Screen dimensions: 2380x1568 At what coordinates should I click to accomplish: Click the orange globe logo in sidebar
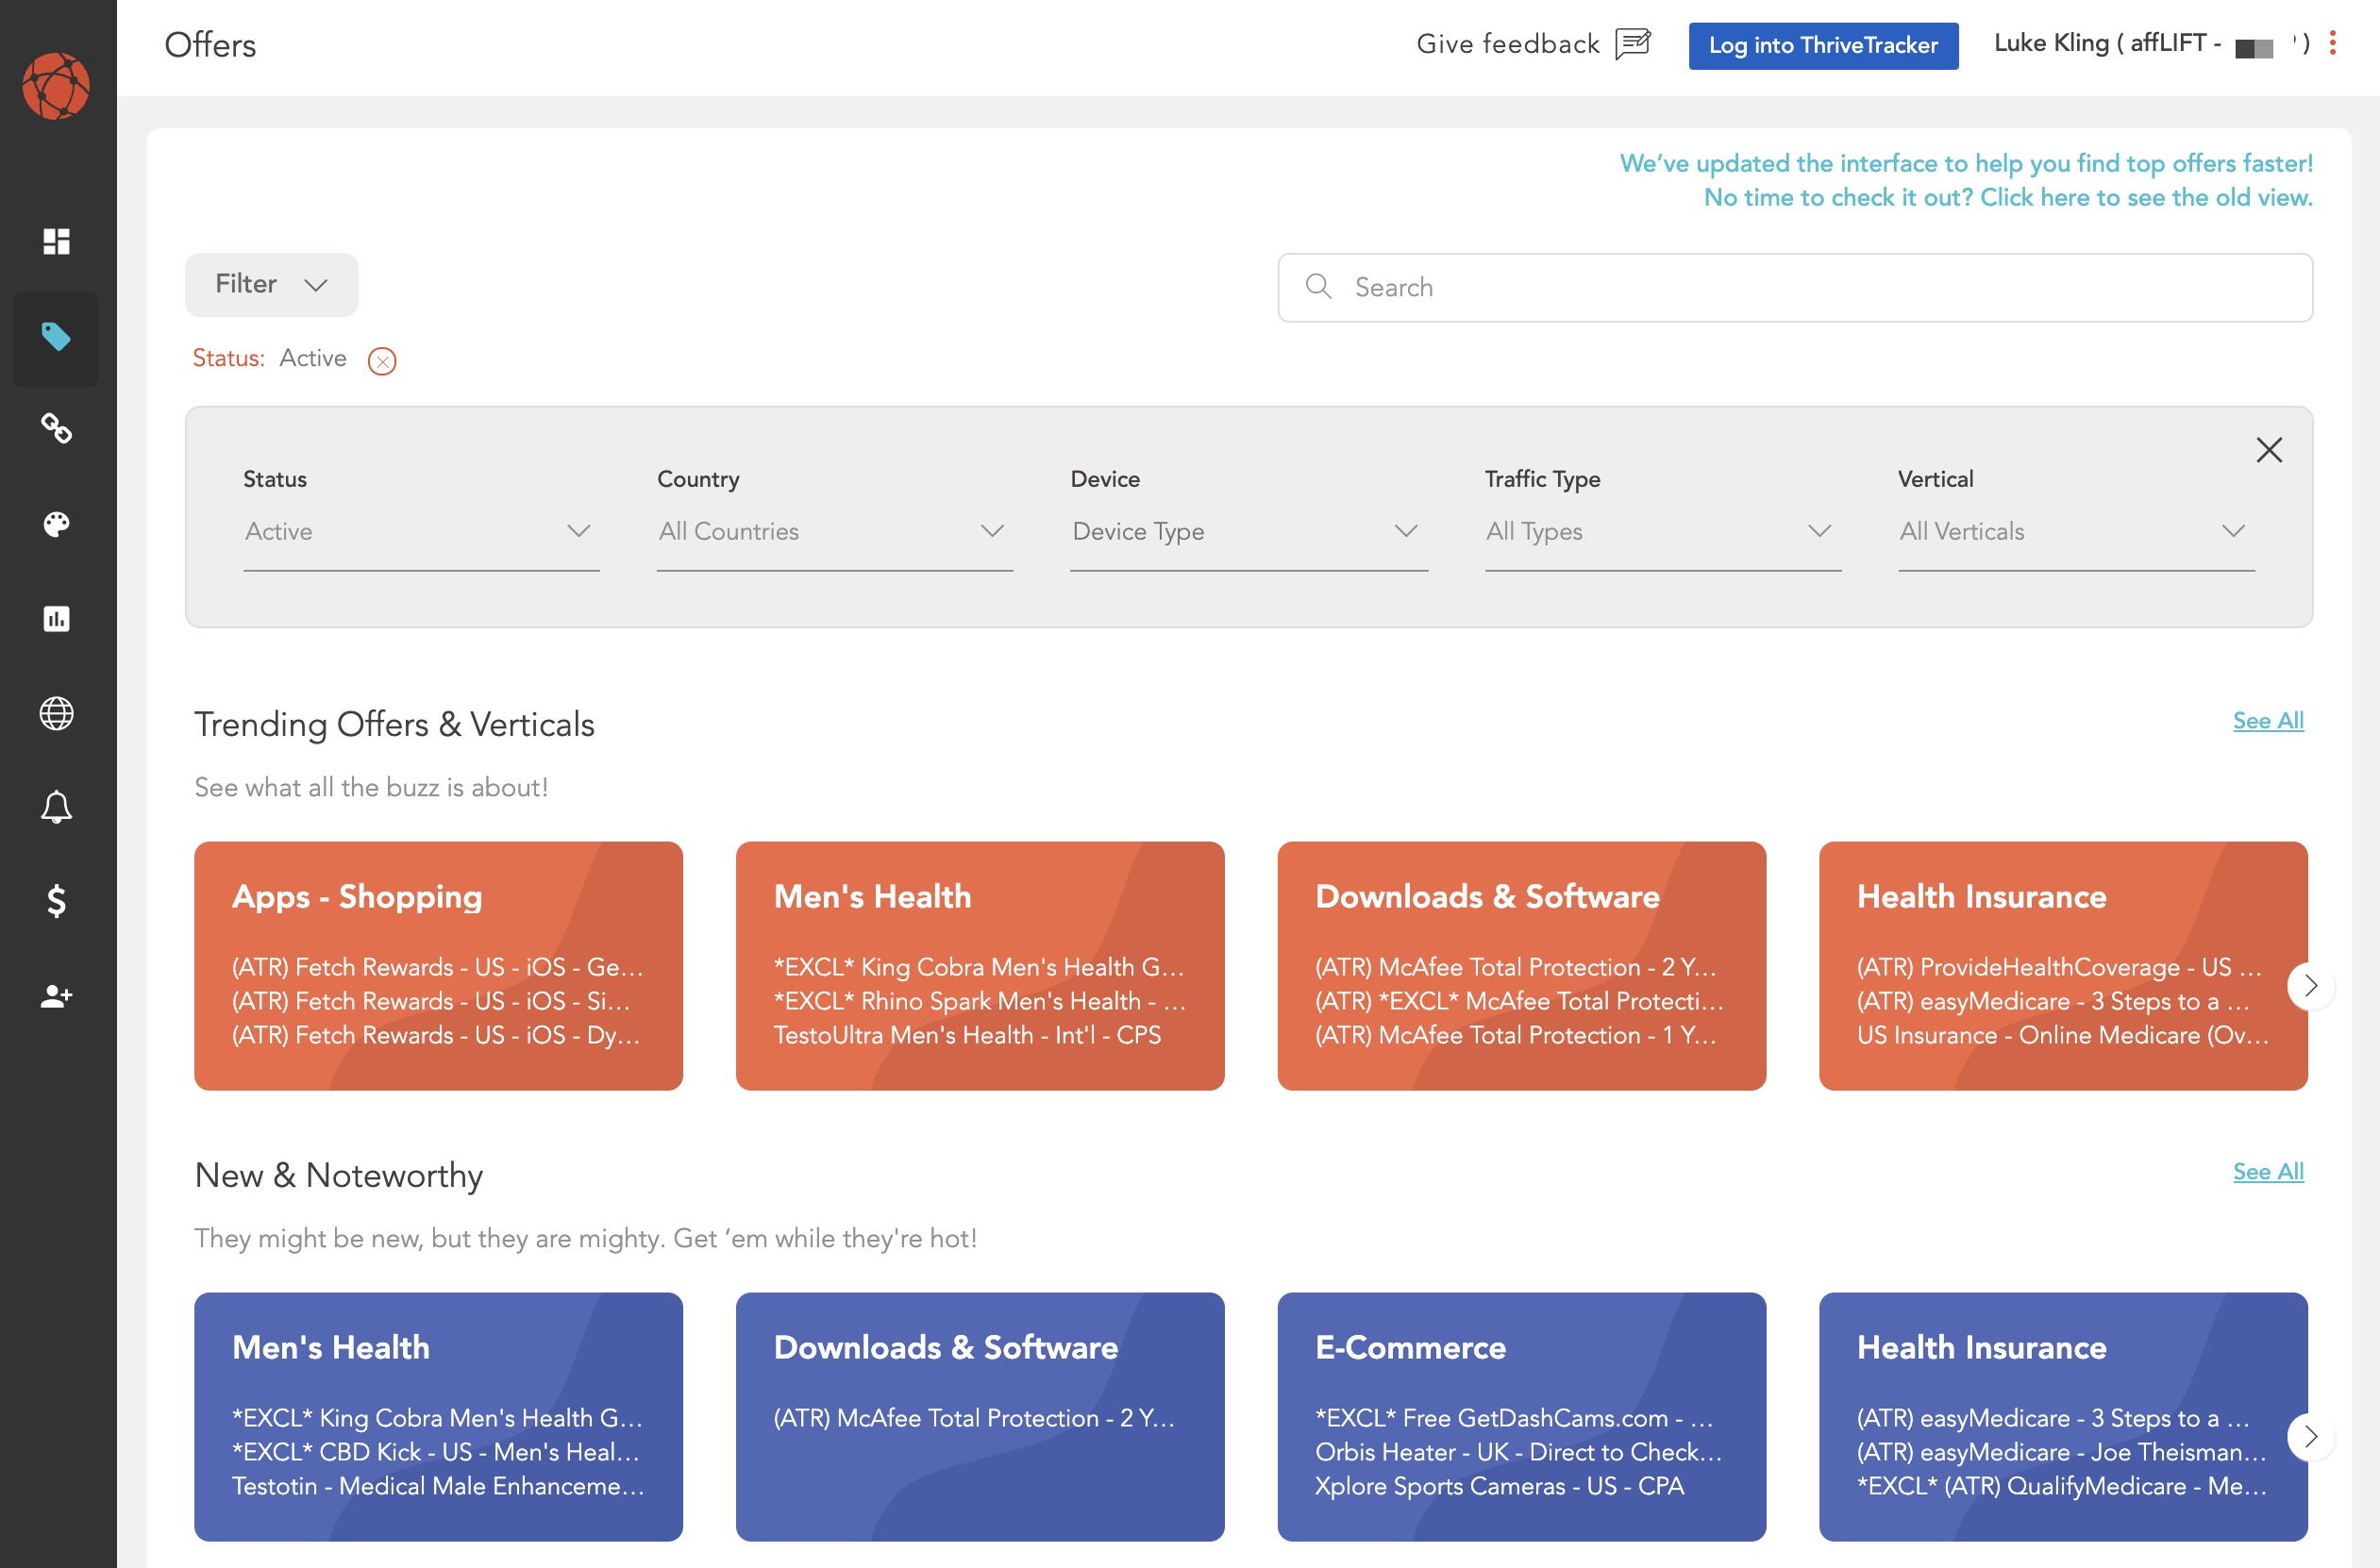[56, 86]
